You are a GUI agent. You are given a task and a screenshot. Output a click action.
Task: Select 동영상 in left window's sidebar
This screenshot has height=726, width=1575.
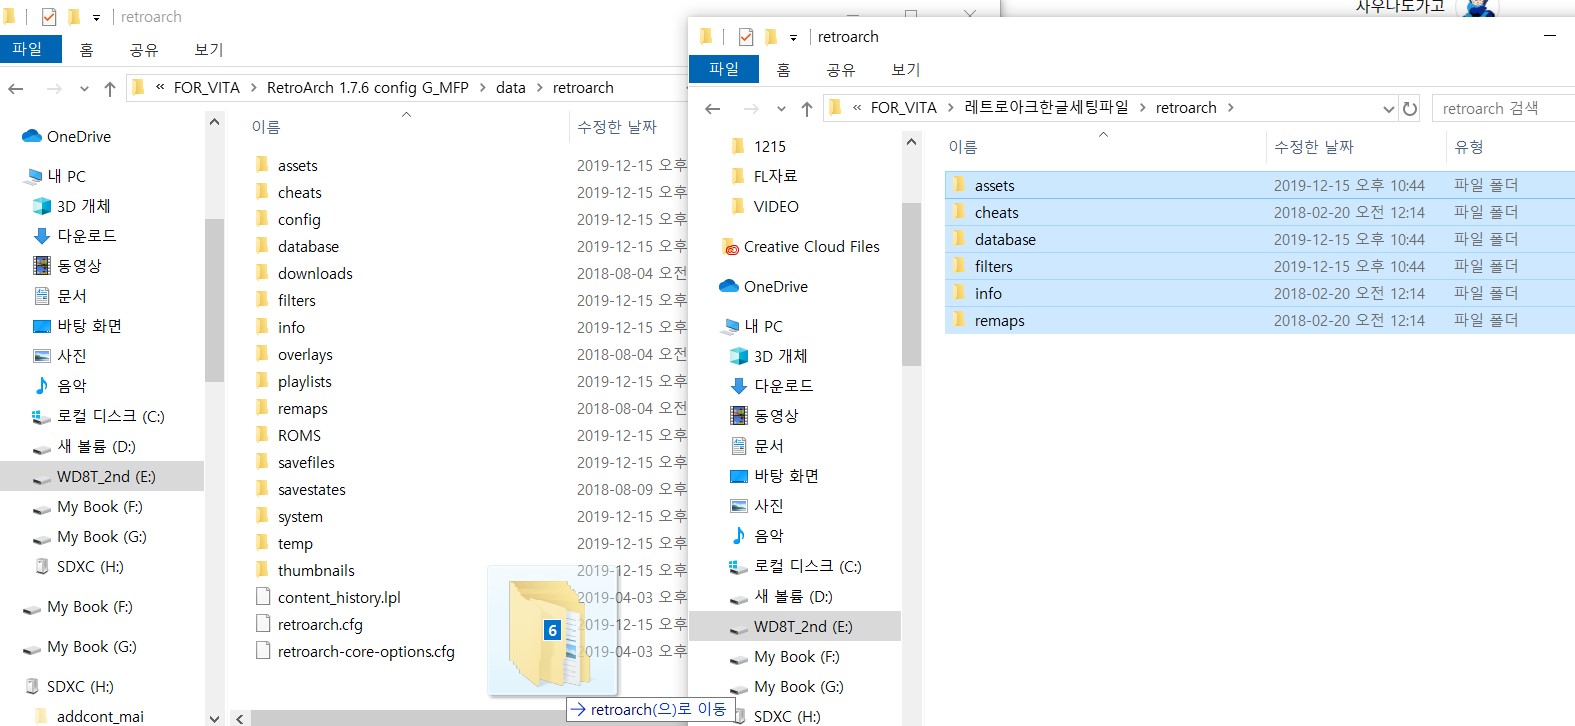[x=79, y=266]
